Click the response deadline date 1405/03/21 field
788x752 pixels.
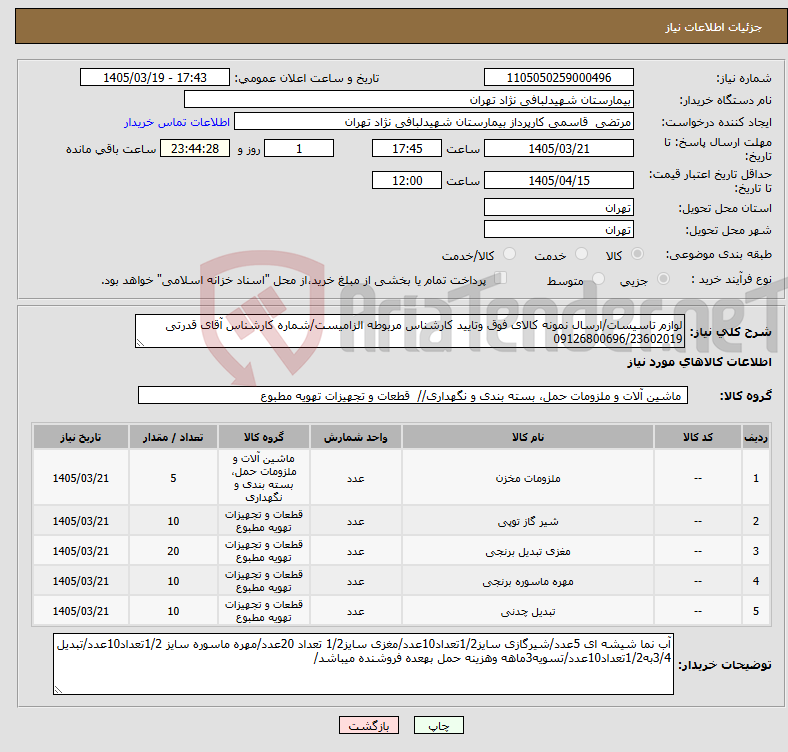click(x=558, y=148)
